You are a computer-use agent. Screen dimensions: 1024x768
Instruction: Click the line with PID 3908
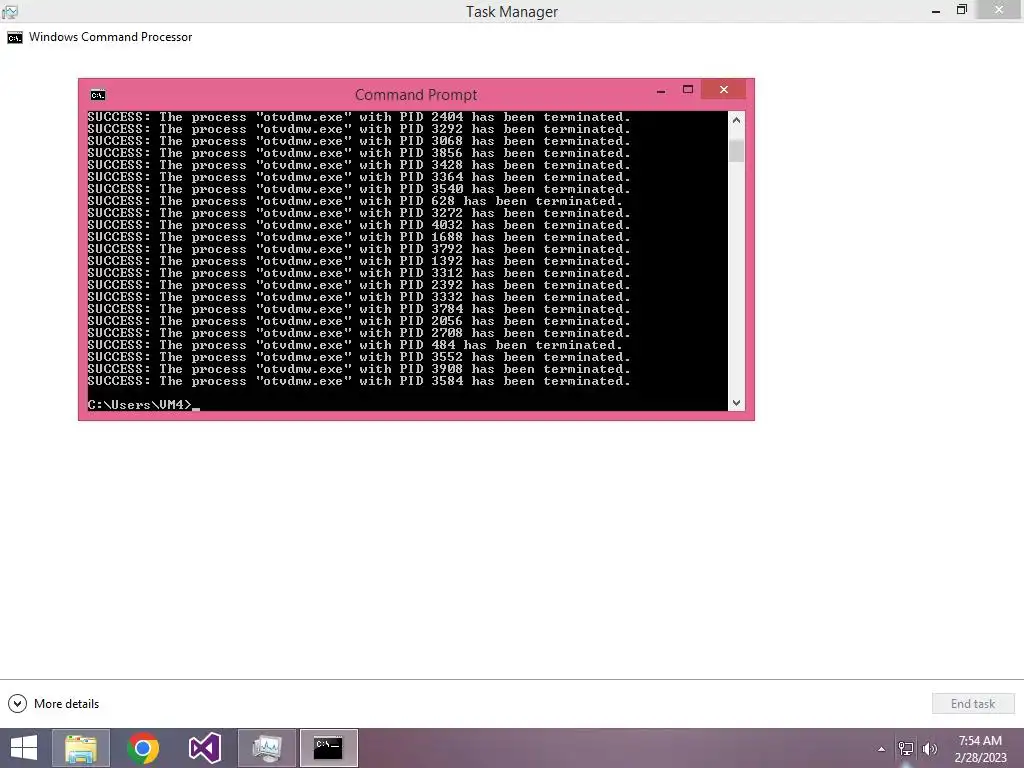click(359, 369)
